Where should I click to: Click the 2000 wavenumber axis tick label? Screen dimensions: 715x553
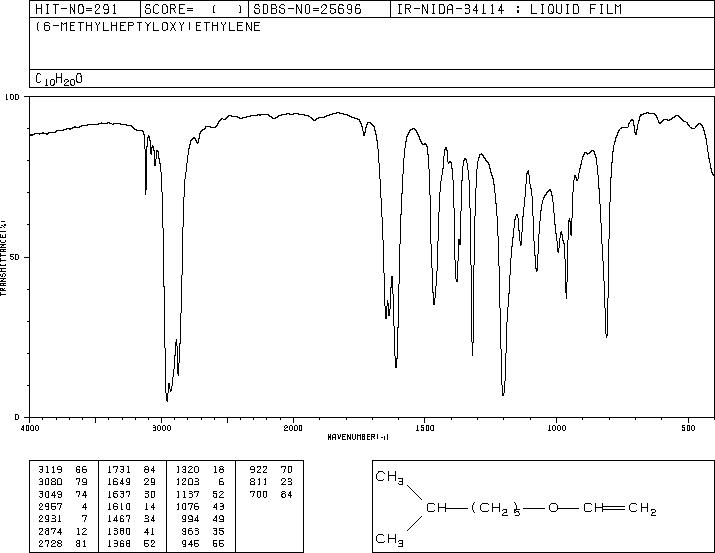coord(293,428)
